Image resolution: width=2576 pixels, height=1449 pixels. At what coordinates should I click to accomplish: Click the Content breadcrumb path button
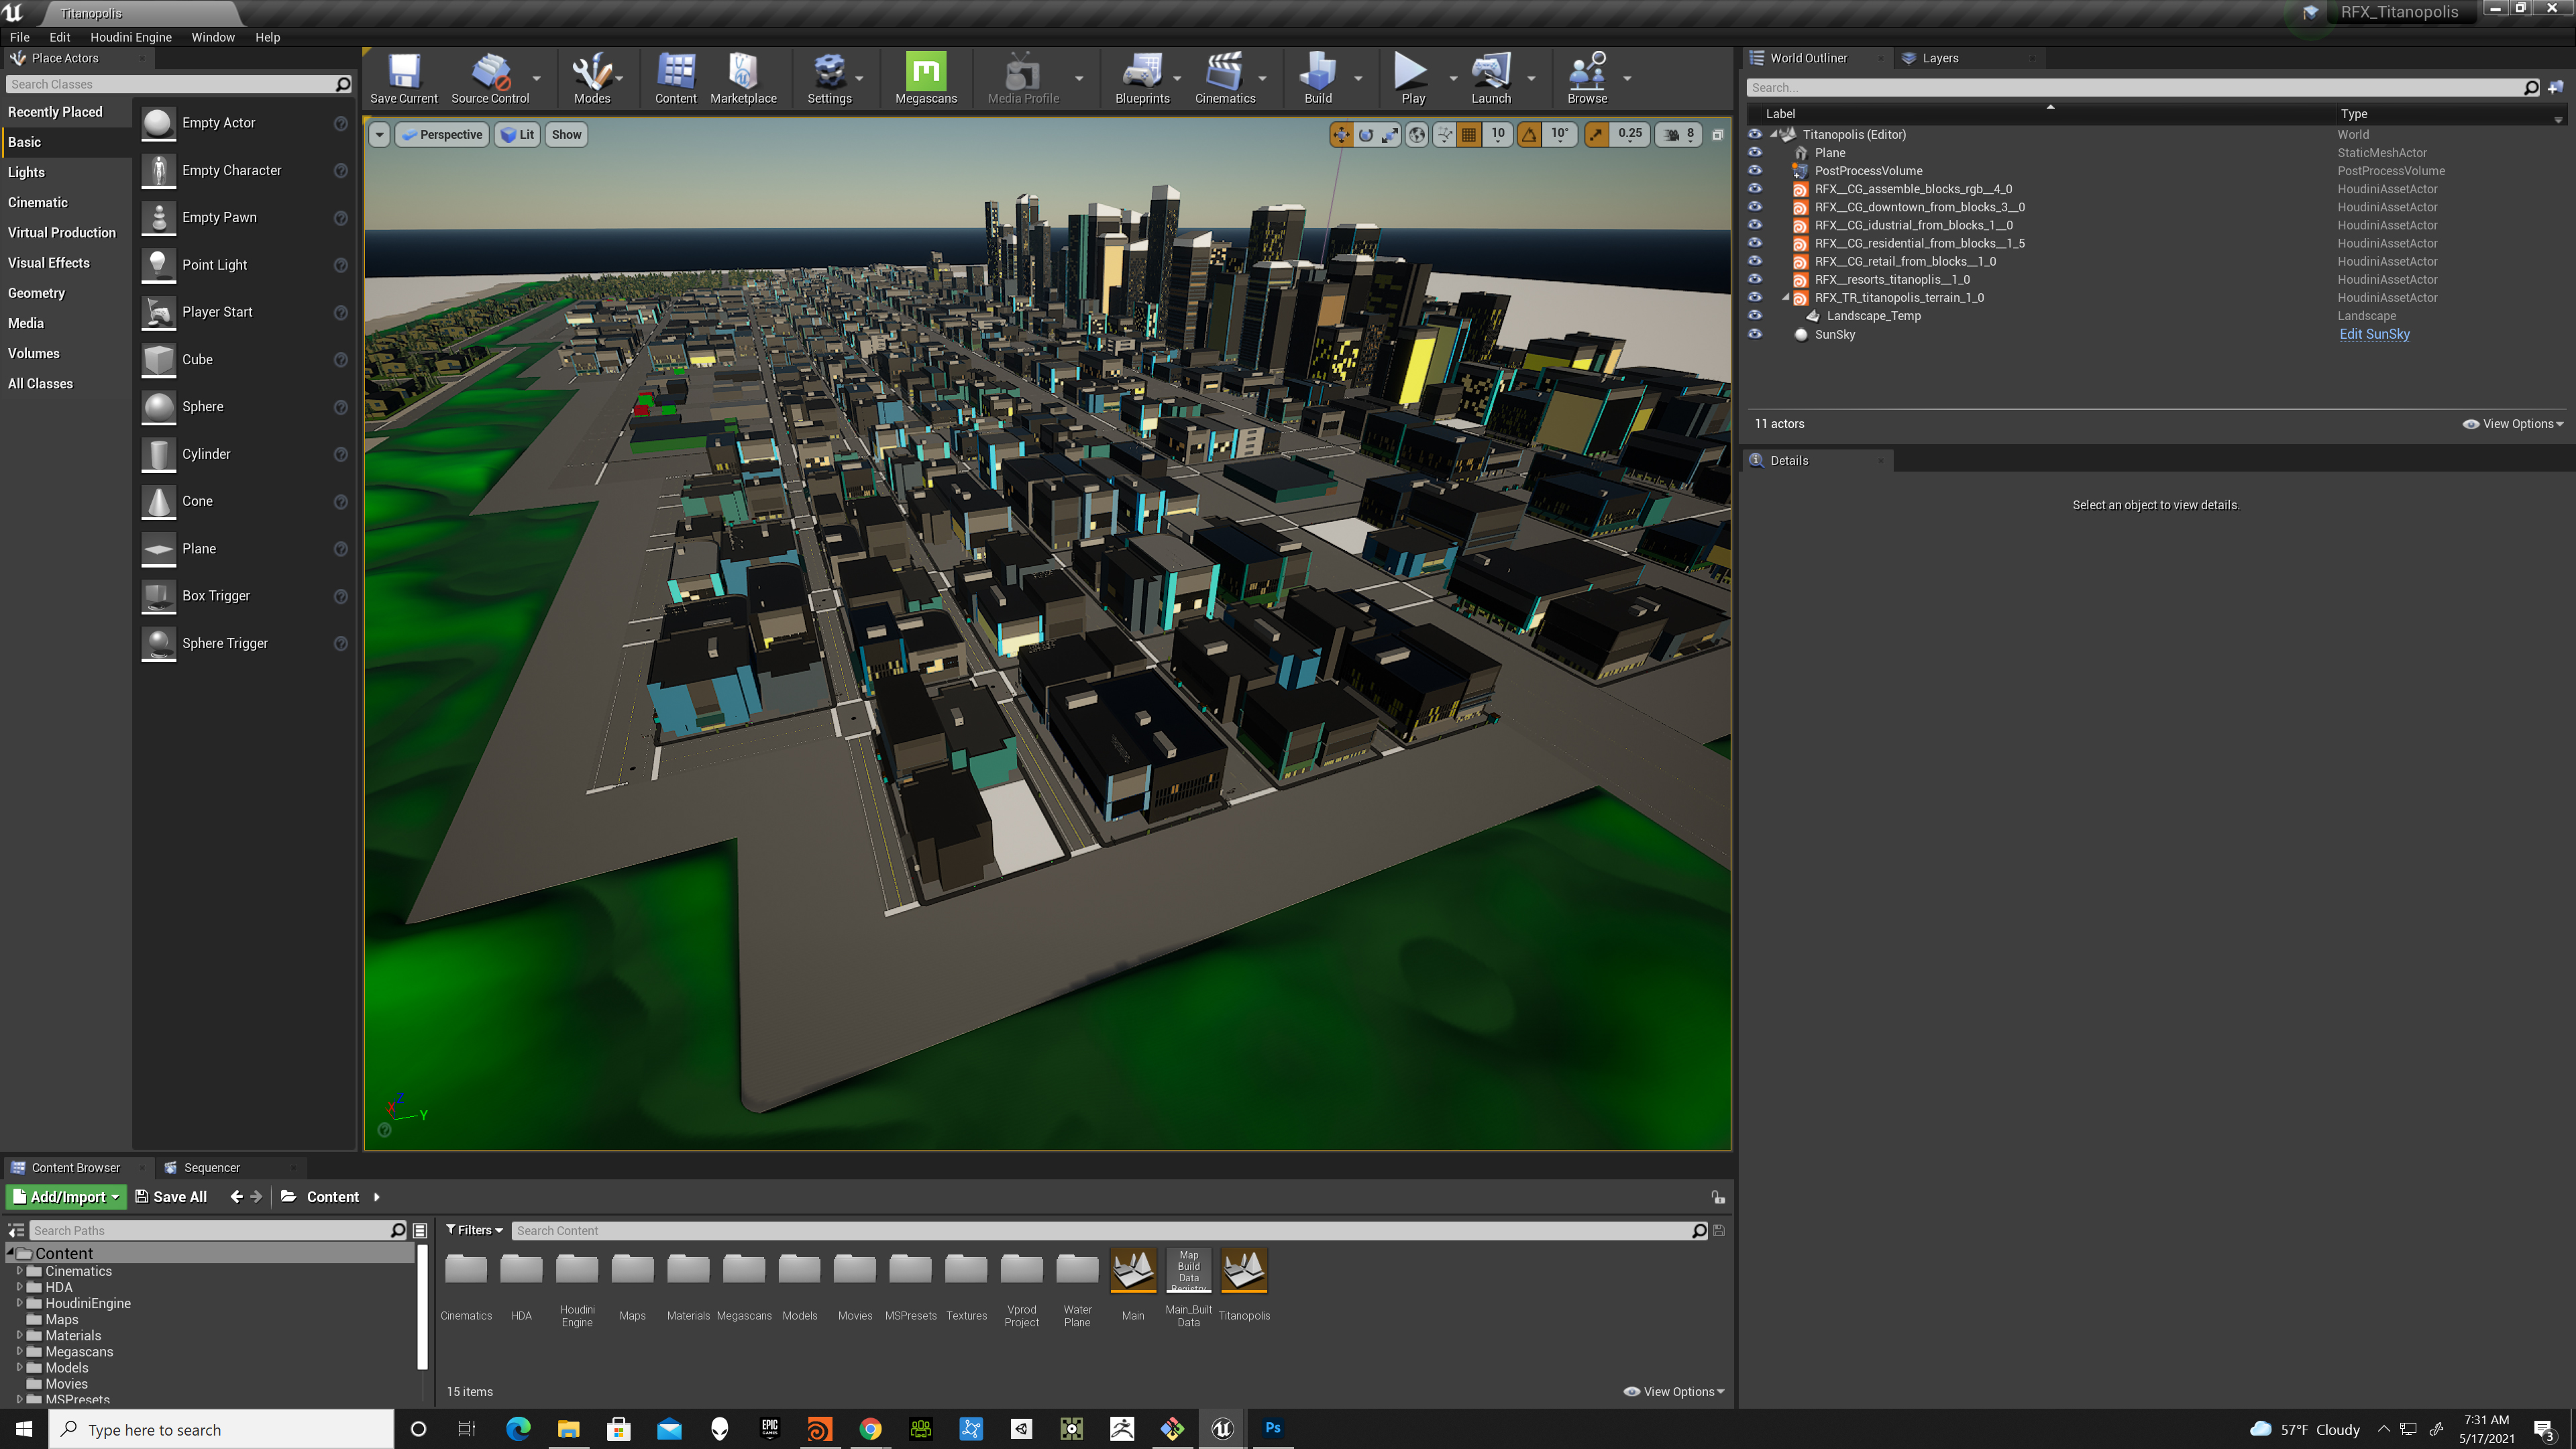click(332, 1197)
